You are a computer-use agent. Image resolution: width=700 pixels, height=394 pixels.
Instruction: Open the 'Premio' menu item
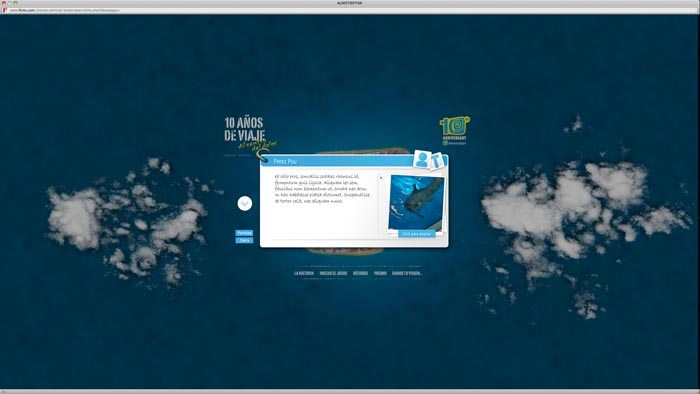(380, 273)
